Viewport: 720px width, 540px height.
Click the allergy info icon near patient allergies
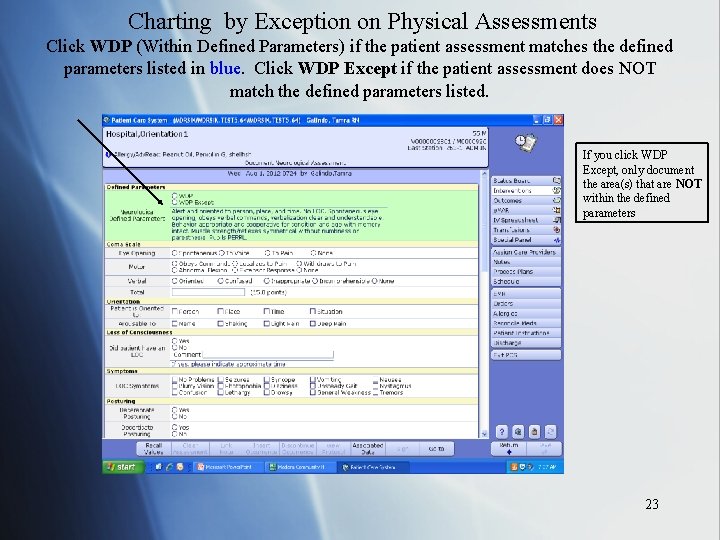[x=108, y=155]
